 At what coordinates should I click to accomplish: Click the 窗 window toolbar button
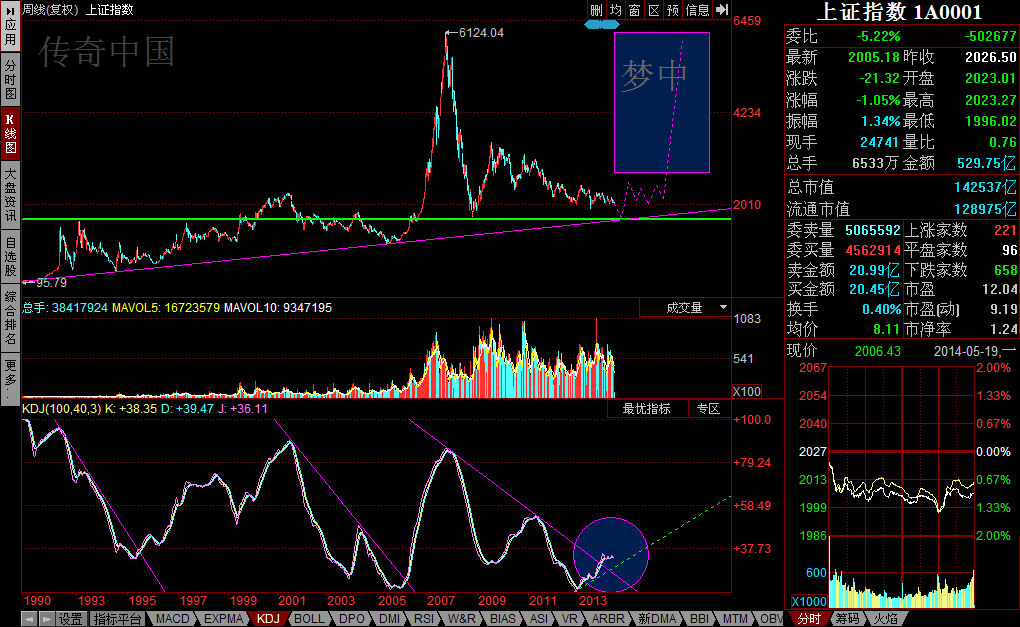635,10
